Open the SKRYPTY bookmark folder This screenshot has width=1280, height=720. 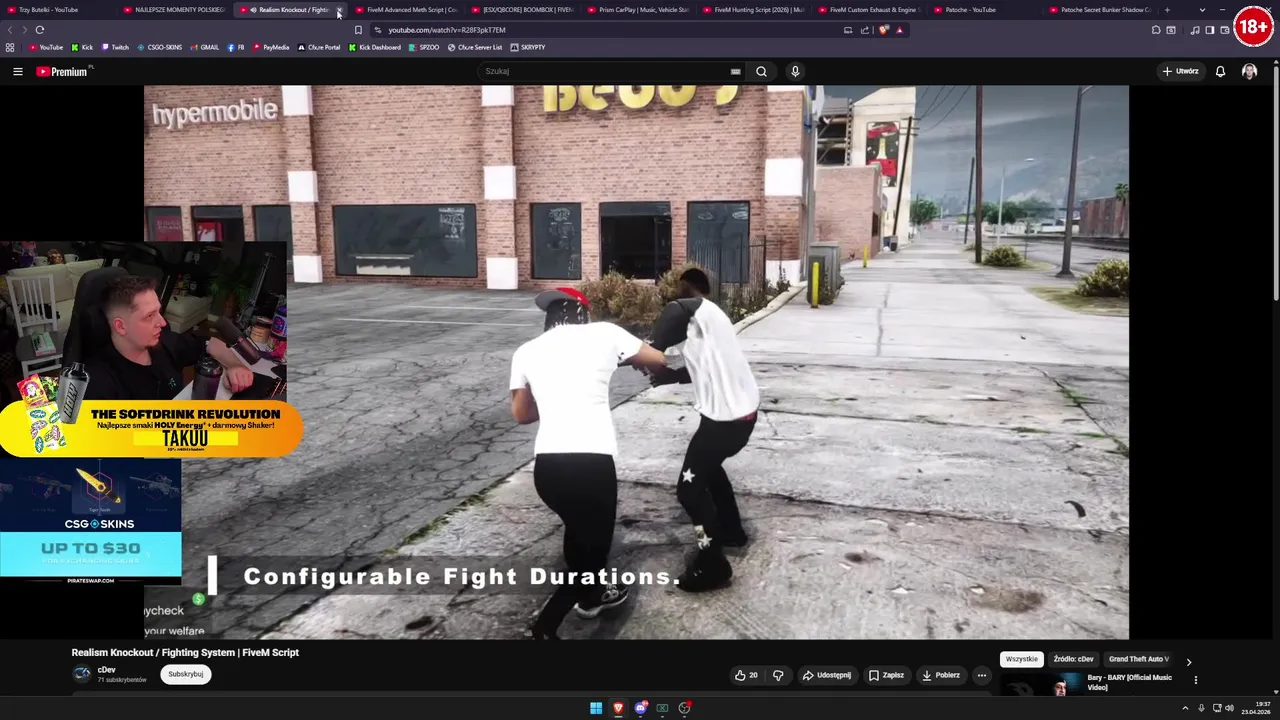527,47
